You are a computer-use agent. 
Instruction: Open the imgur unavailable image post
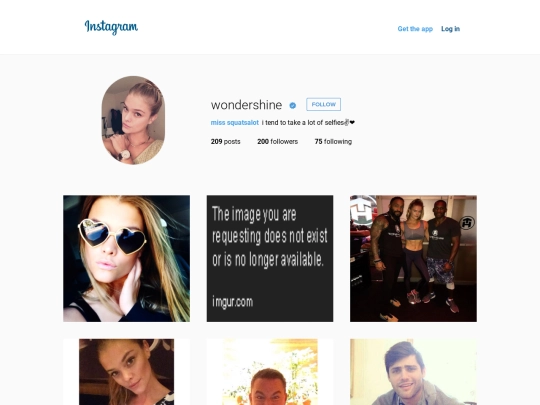click(270, 259)
